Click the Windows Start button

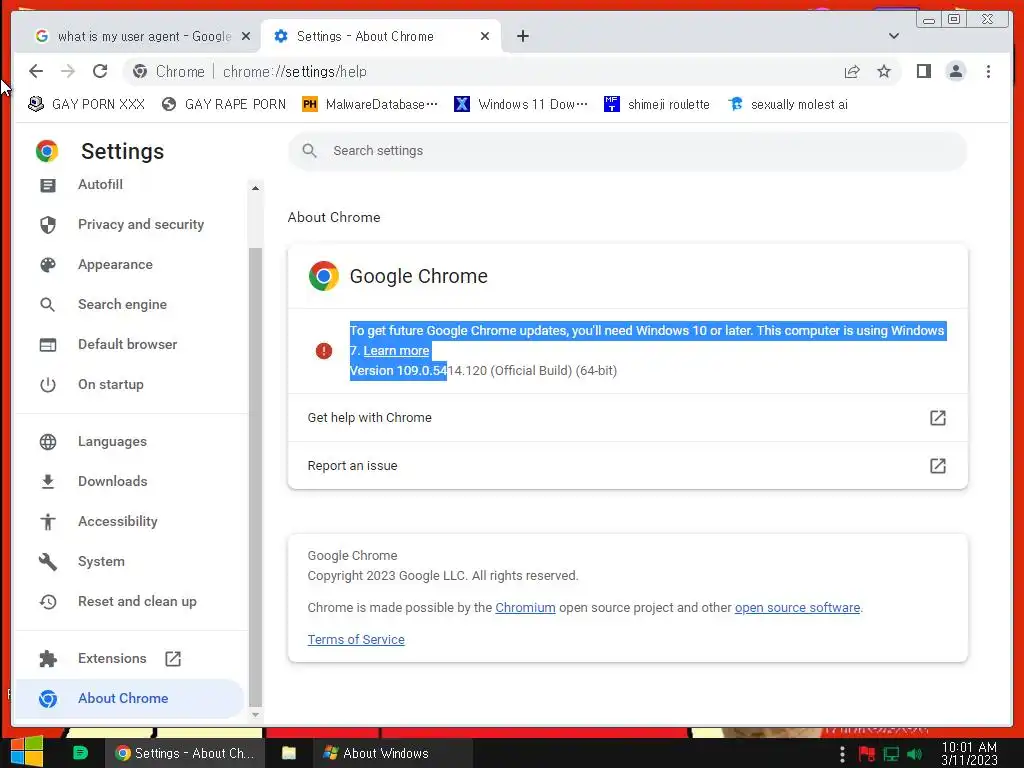(27, 753)
